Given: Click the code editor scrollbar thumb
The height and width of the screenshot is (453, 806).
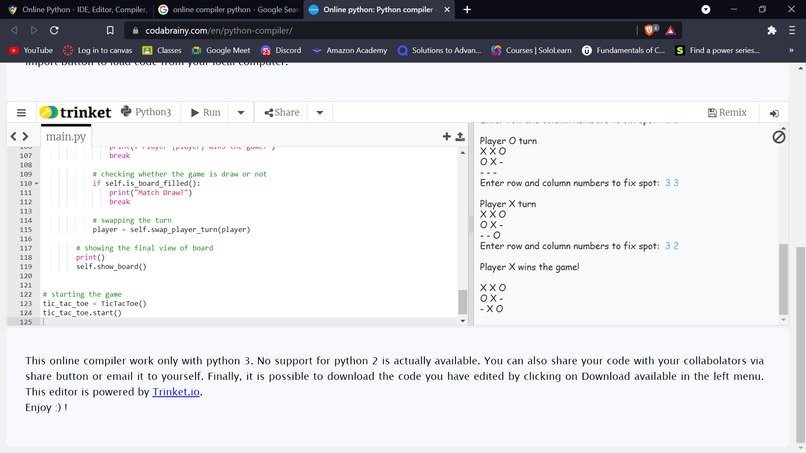Looking at the screenshot, I should 463,302.
